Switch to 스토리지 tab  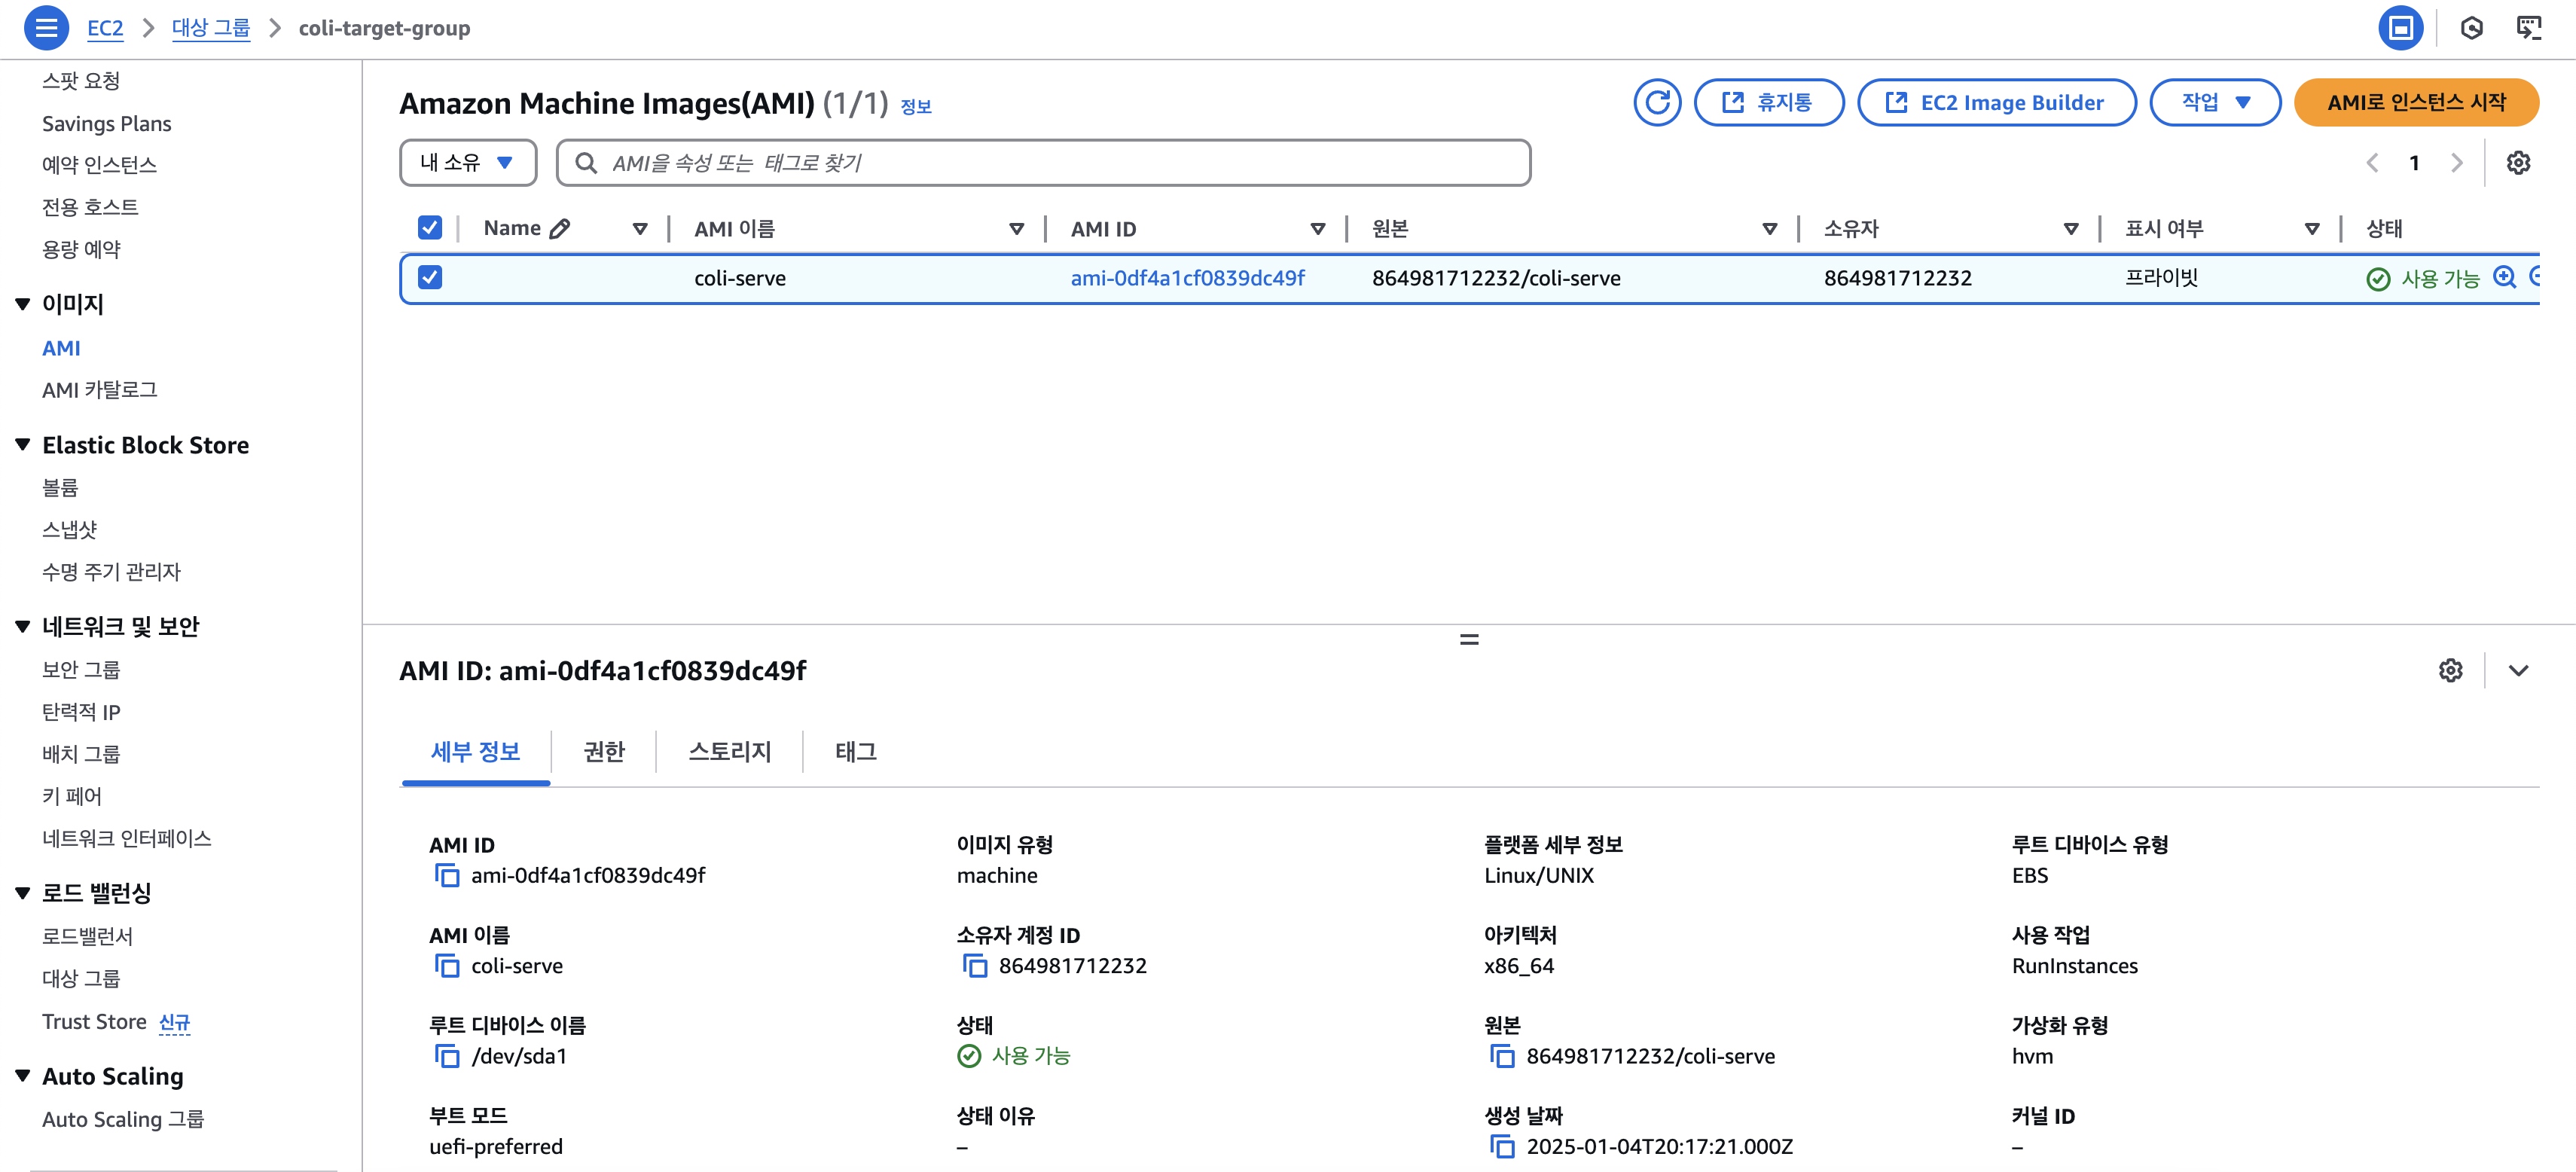pyautogui.click(x=730, y=752)
